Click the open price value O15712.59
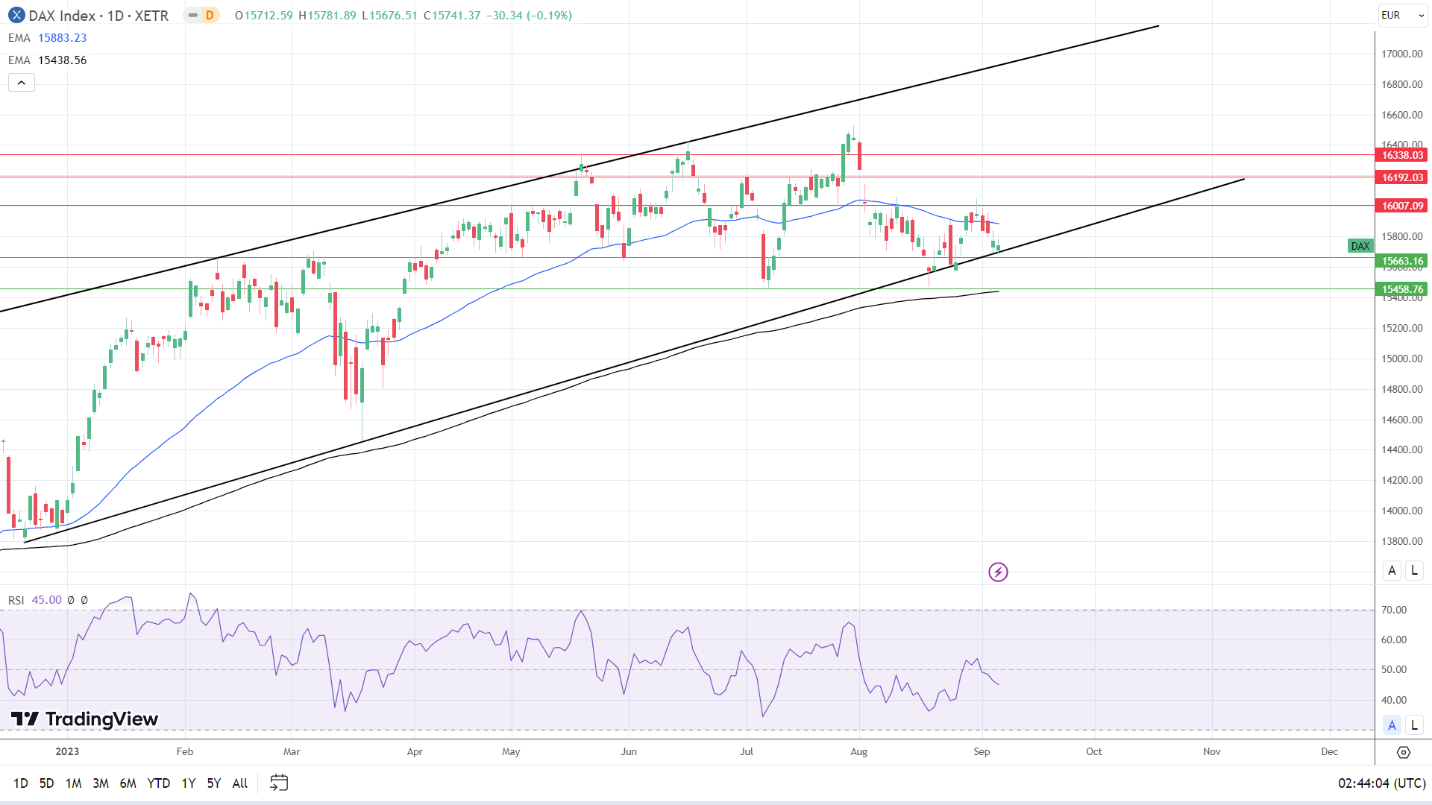Viewport: 1432px width, 805px height. click(264, 15)
